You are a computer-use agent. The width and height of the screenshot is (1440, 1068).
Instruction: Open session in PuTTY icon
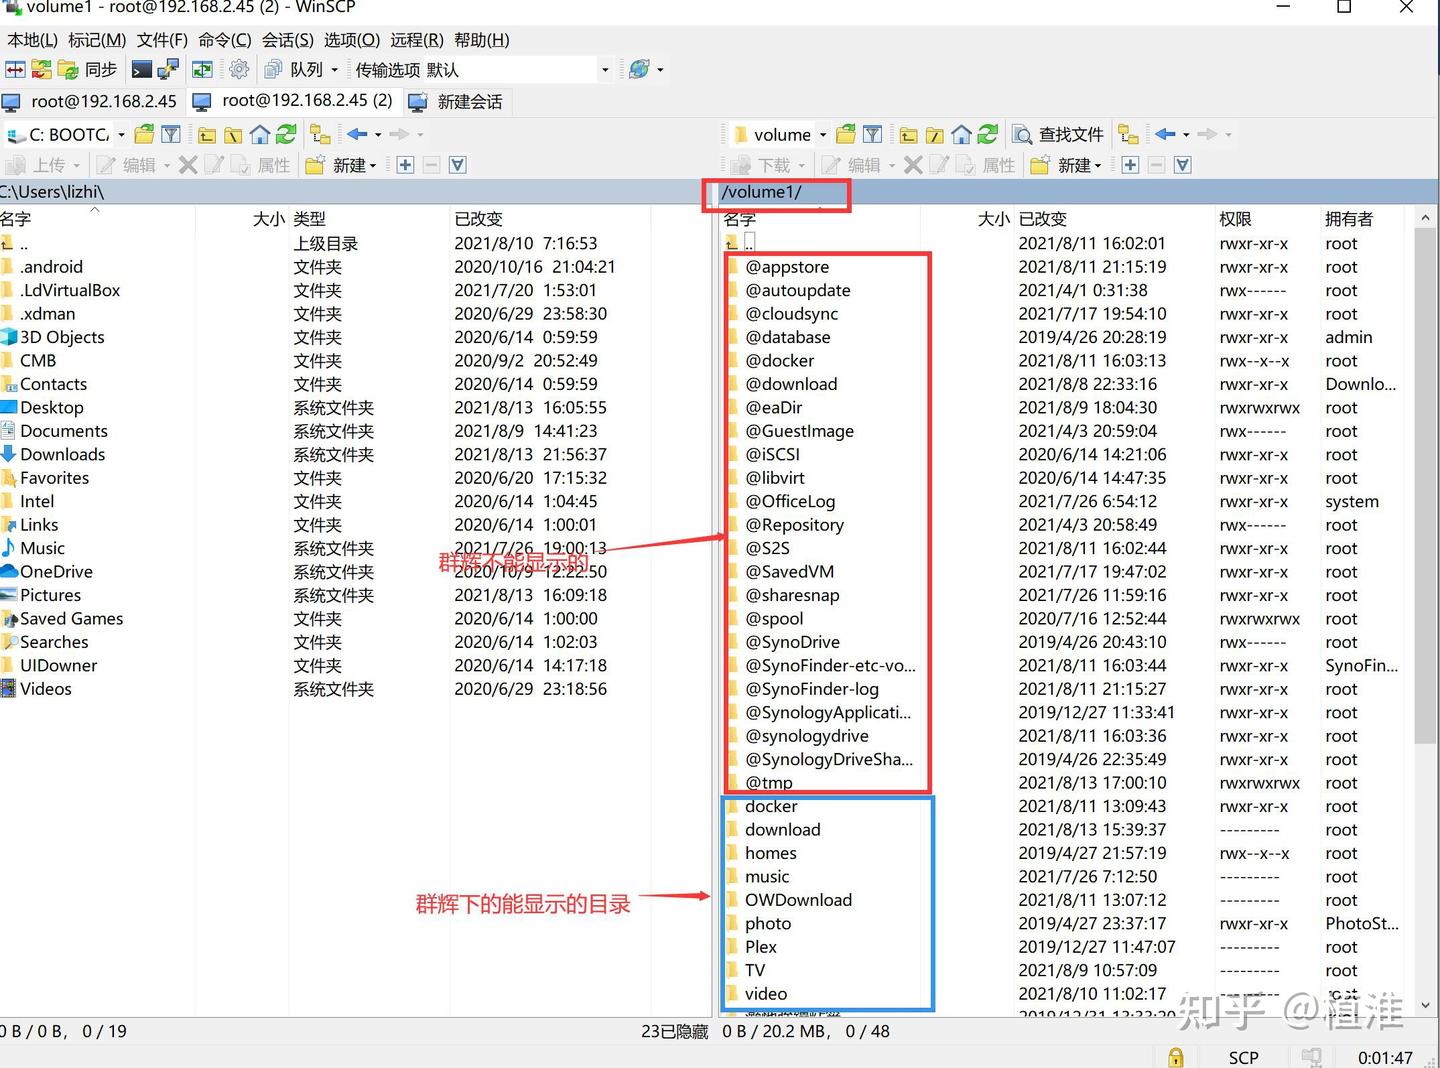pos(168,69)
